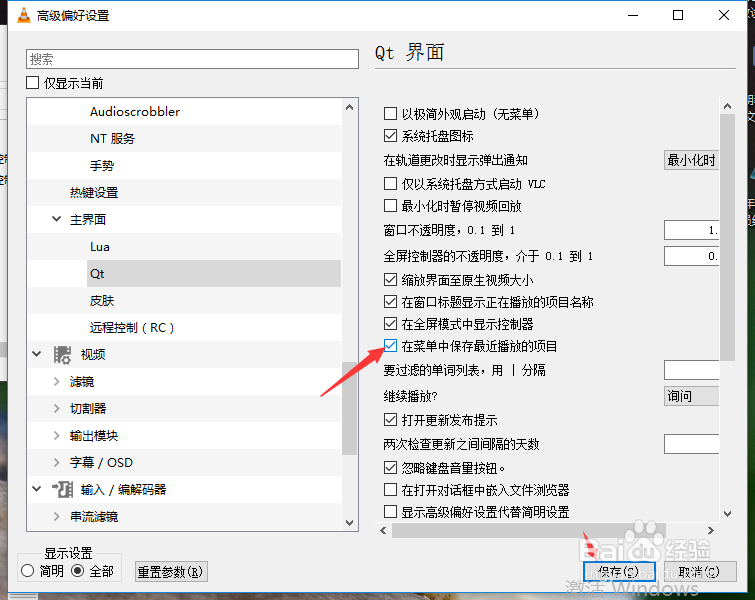
Task: Minimize the 高级偏好设置 window
Action: tap(633, 15)
